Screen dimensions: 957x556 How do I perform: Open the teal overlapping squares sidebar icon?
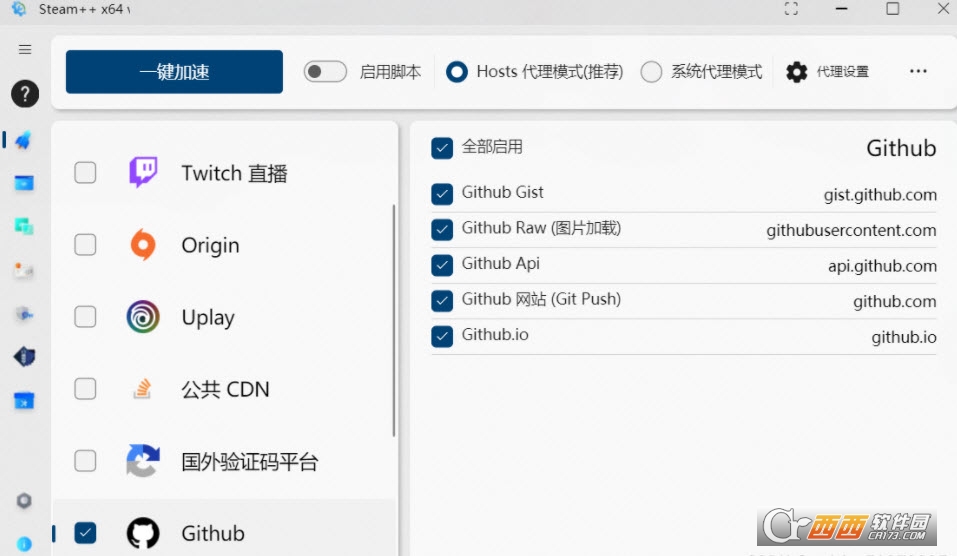[24, 226]
